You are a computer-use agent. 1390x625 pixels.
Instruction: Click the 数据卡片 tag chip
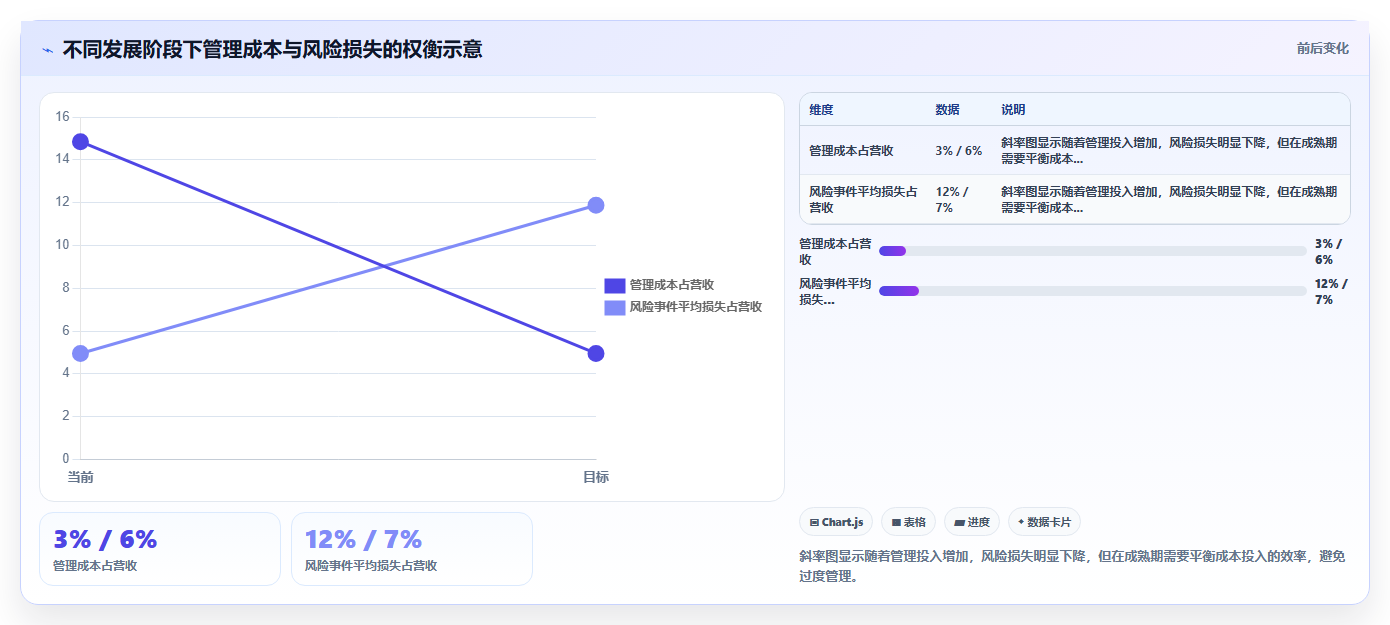[1044, 522]
